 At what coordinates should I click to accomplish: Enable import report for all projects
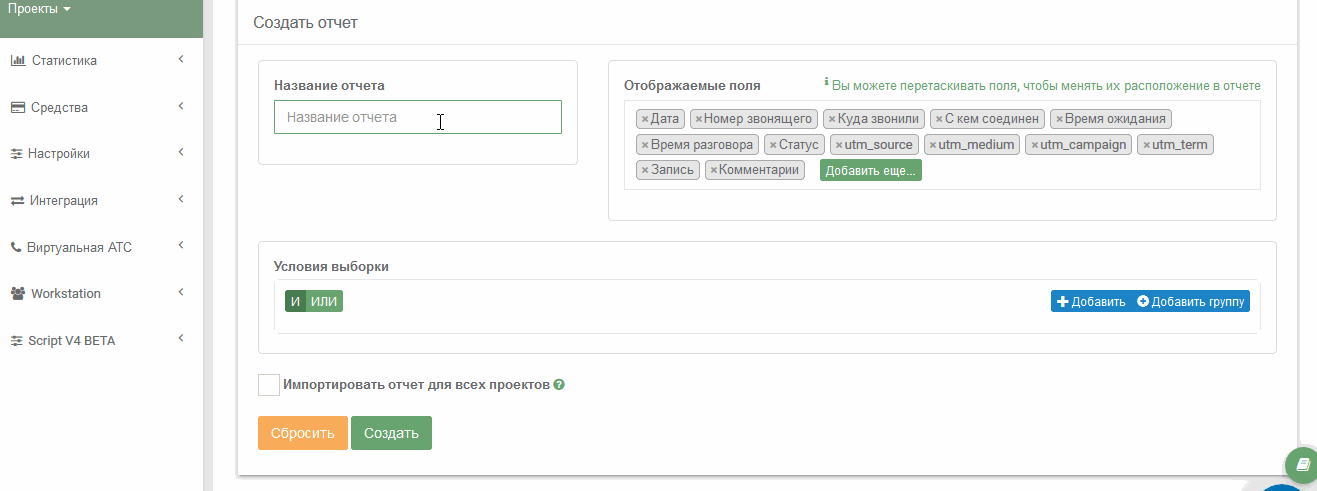coord(269,385)
